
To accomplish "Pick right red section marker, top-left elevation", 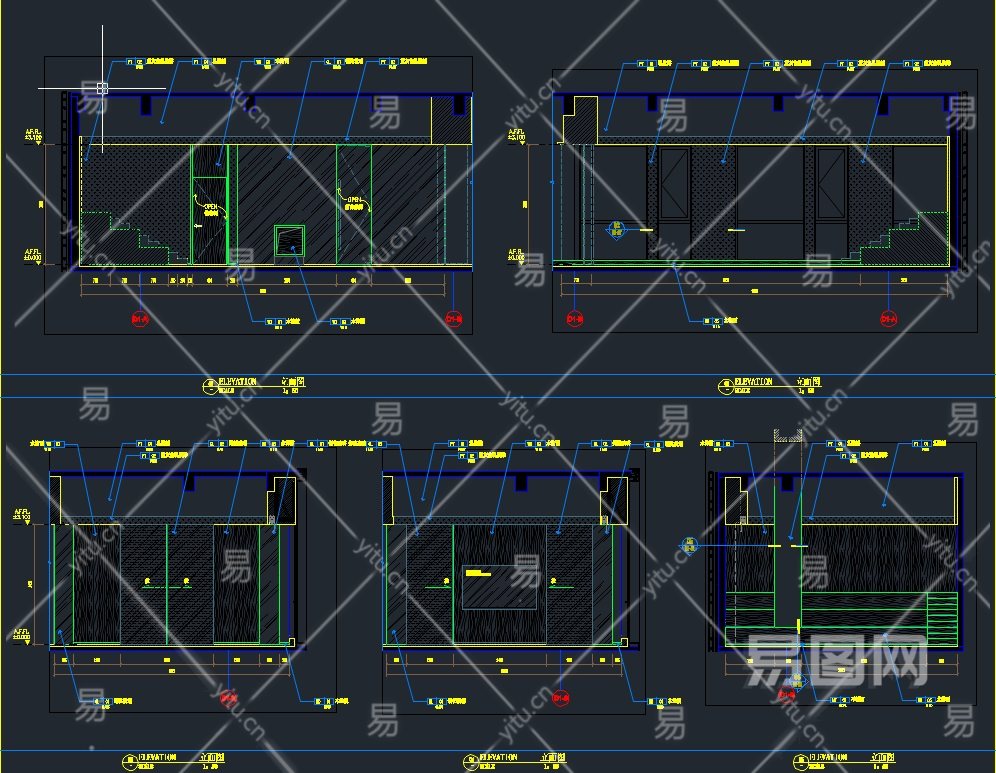I will (x=454, y=319).
